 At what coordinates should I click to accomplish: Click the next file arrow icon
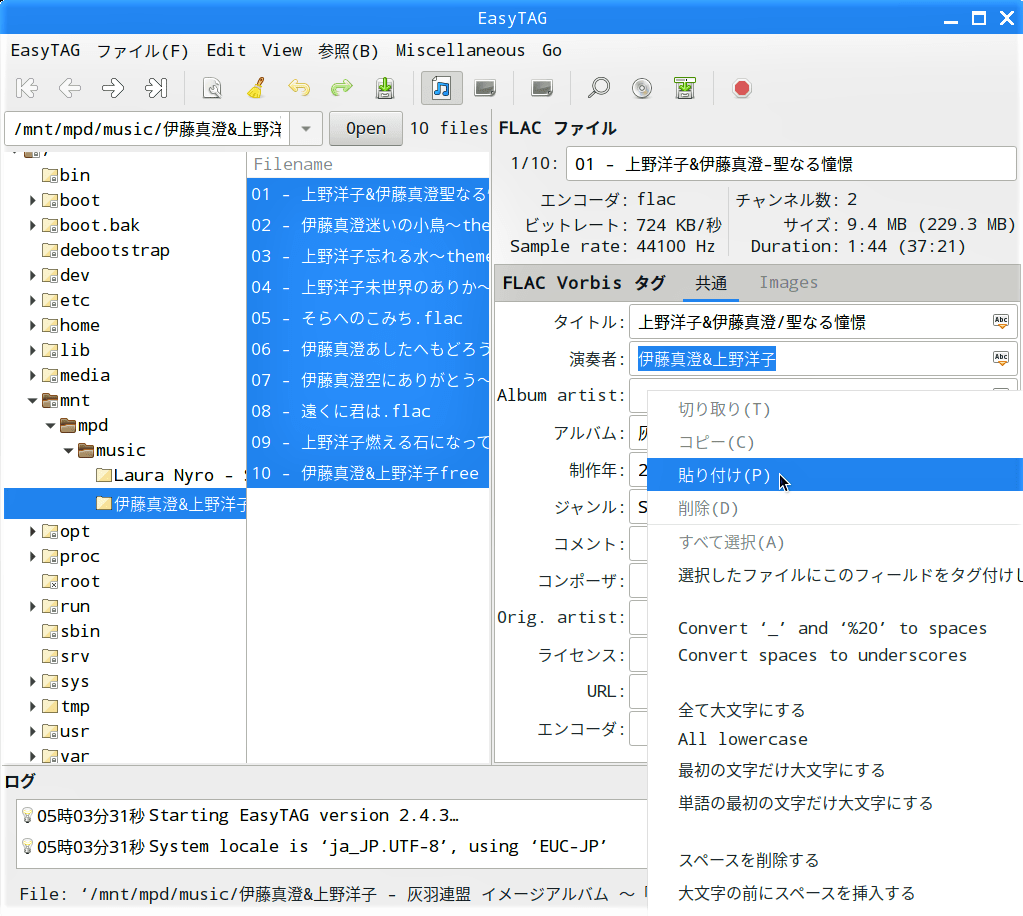pos(113,88)
